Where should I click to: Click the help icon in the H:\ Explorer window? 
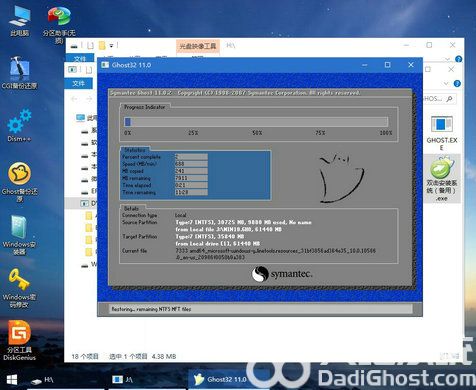pyautogui.click(x=459, y=59)
